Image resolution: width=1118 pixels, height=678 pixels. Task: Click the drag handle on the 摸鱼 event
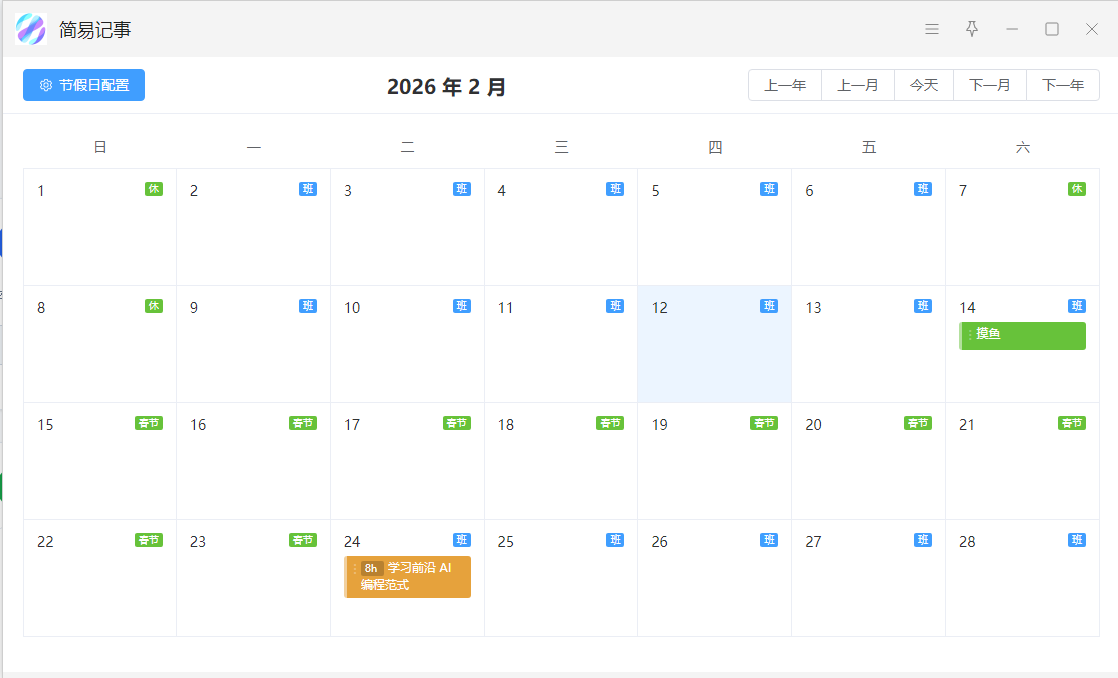point(969,335)
